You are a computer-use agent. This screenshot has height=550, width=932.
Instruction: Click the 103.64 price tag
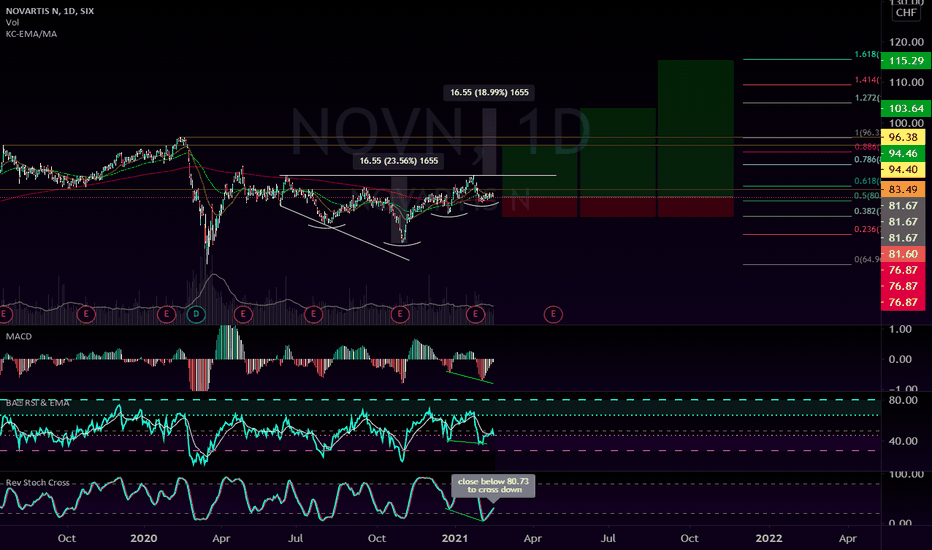click(906, 108)
